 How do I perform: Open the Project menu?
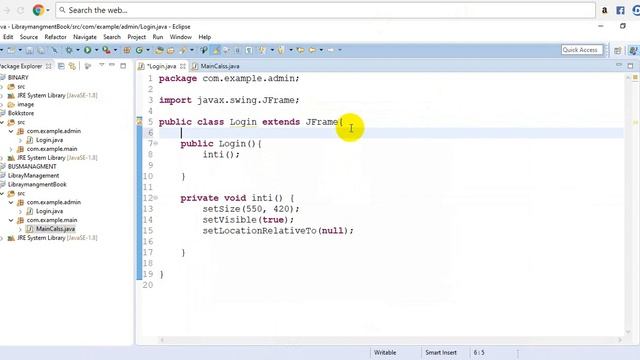(x=136, y=37)
